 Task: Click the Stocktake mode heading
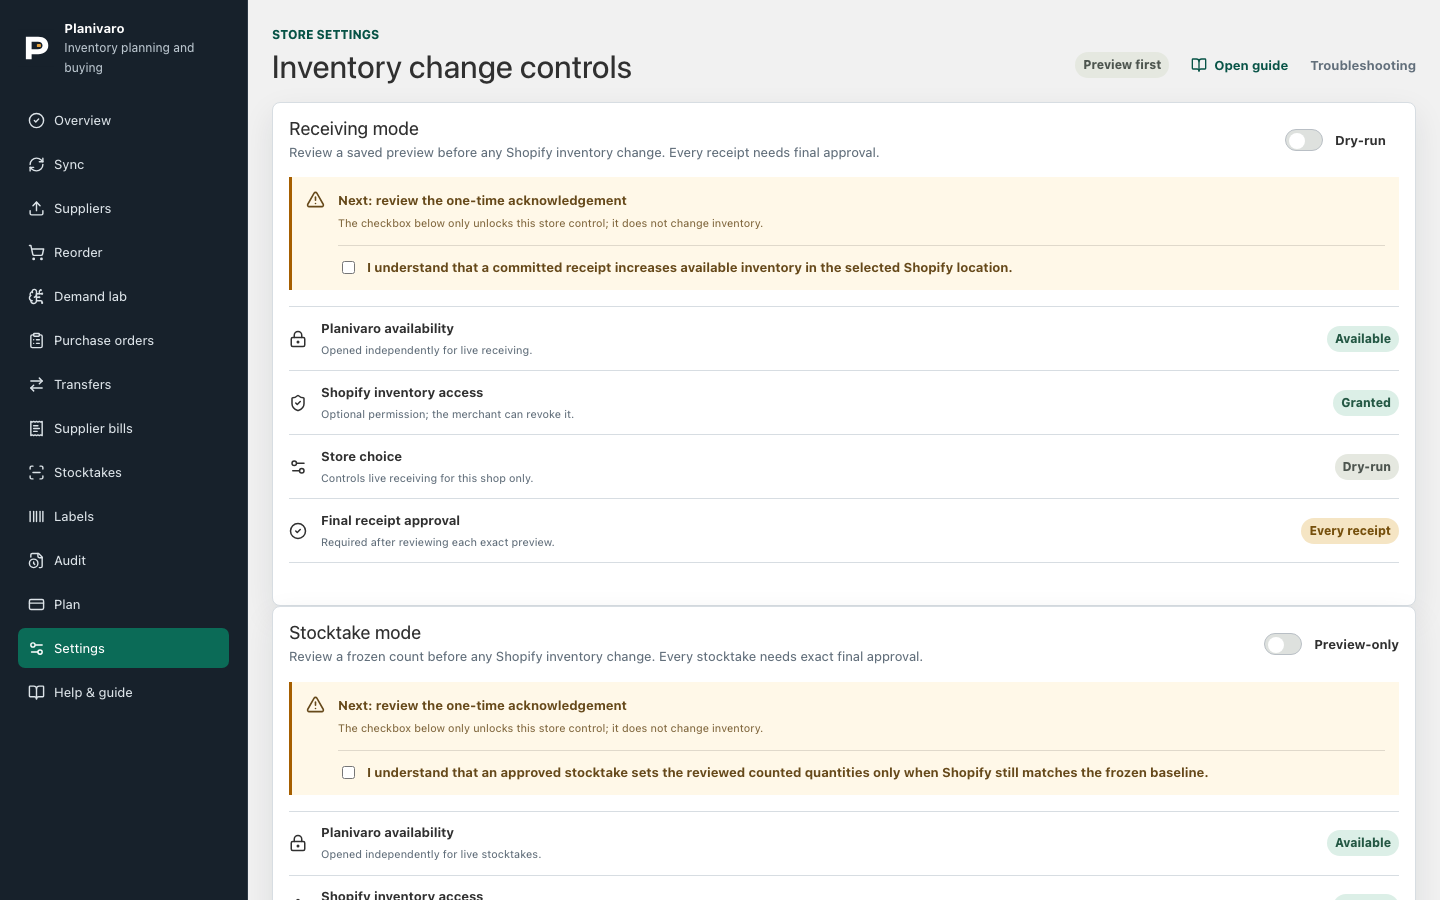pyautogui.click(x=355, y=633)
